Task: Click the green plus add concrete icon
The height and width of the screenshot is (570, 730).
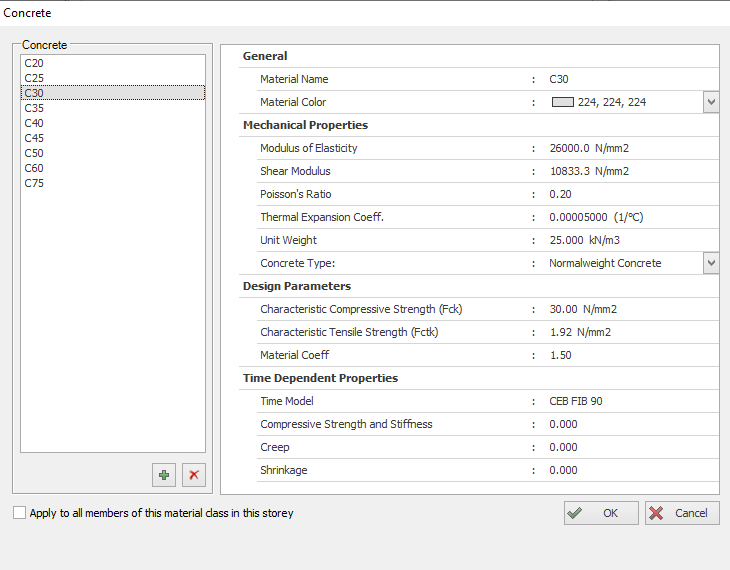Action: point(164,475)
